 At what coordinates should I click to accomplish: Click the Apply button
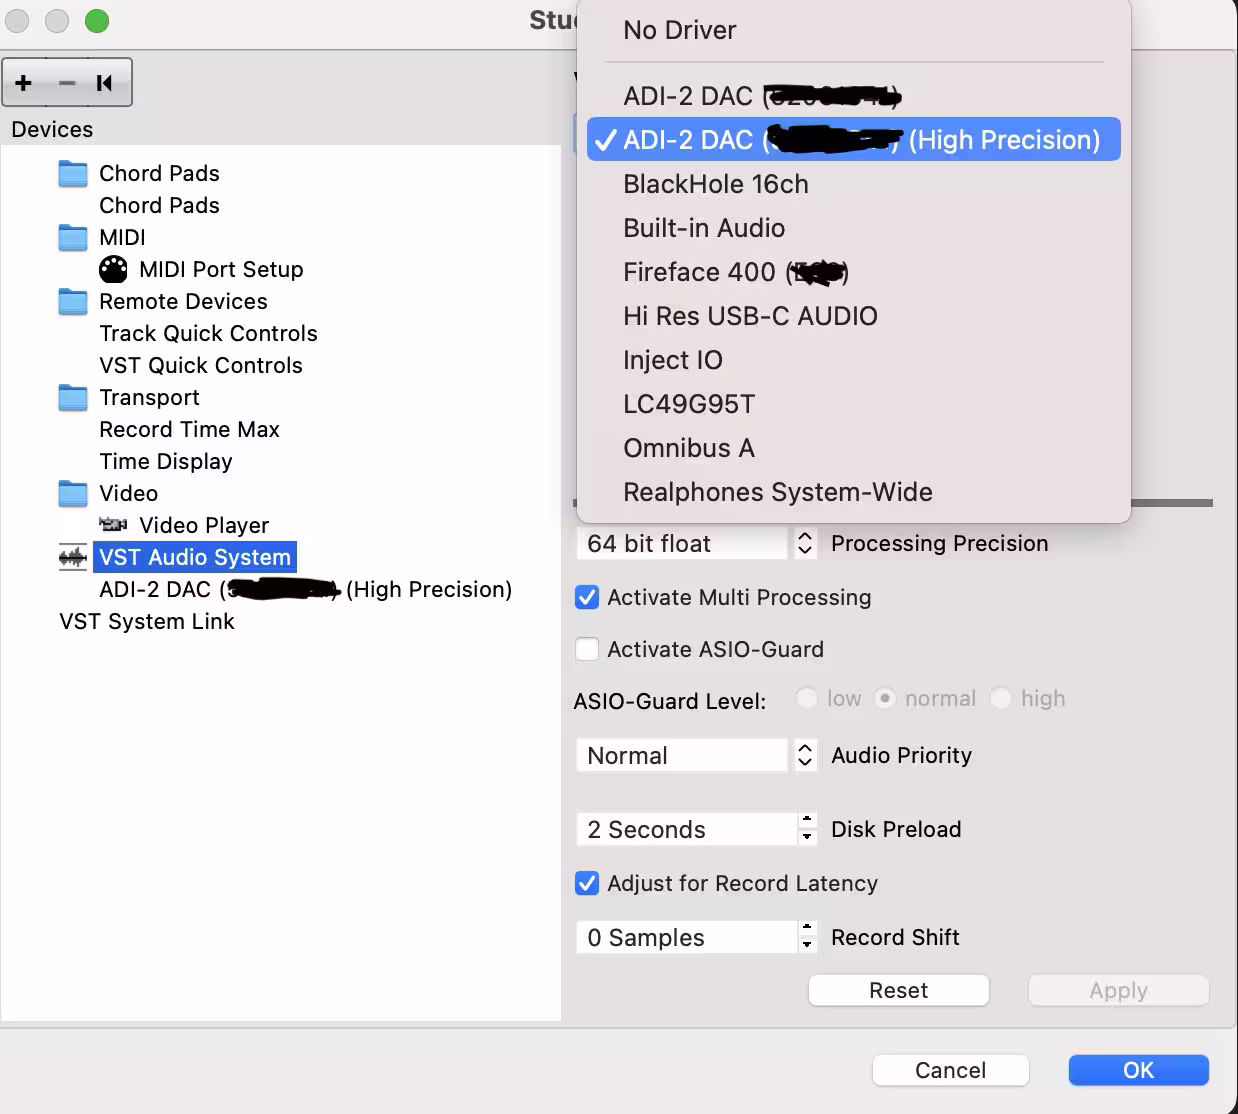(1118, 990)
